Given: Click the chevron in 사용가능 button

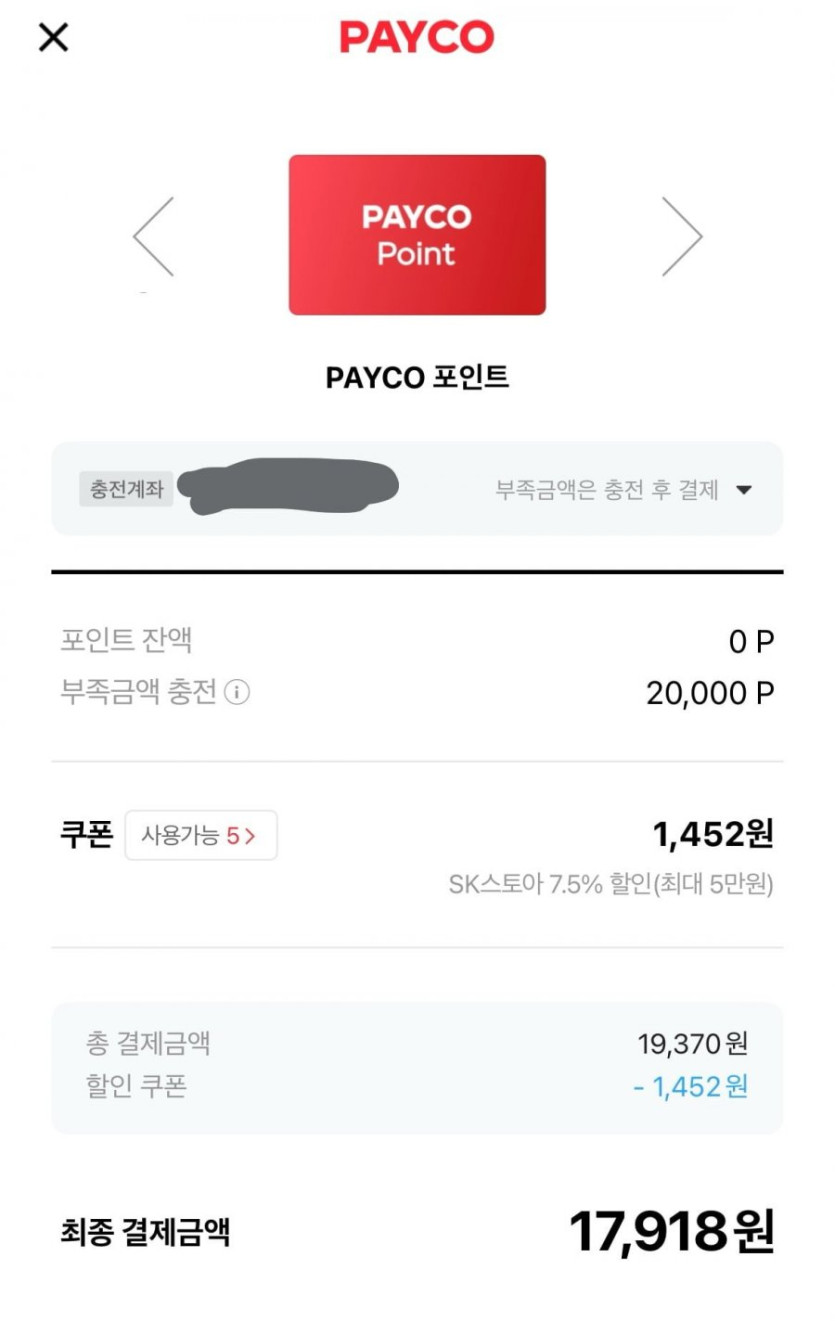Looking at the screenshot, I should tap(250, 836).
